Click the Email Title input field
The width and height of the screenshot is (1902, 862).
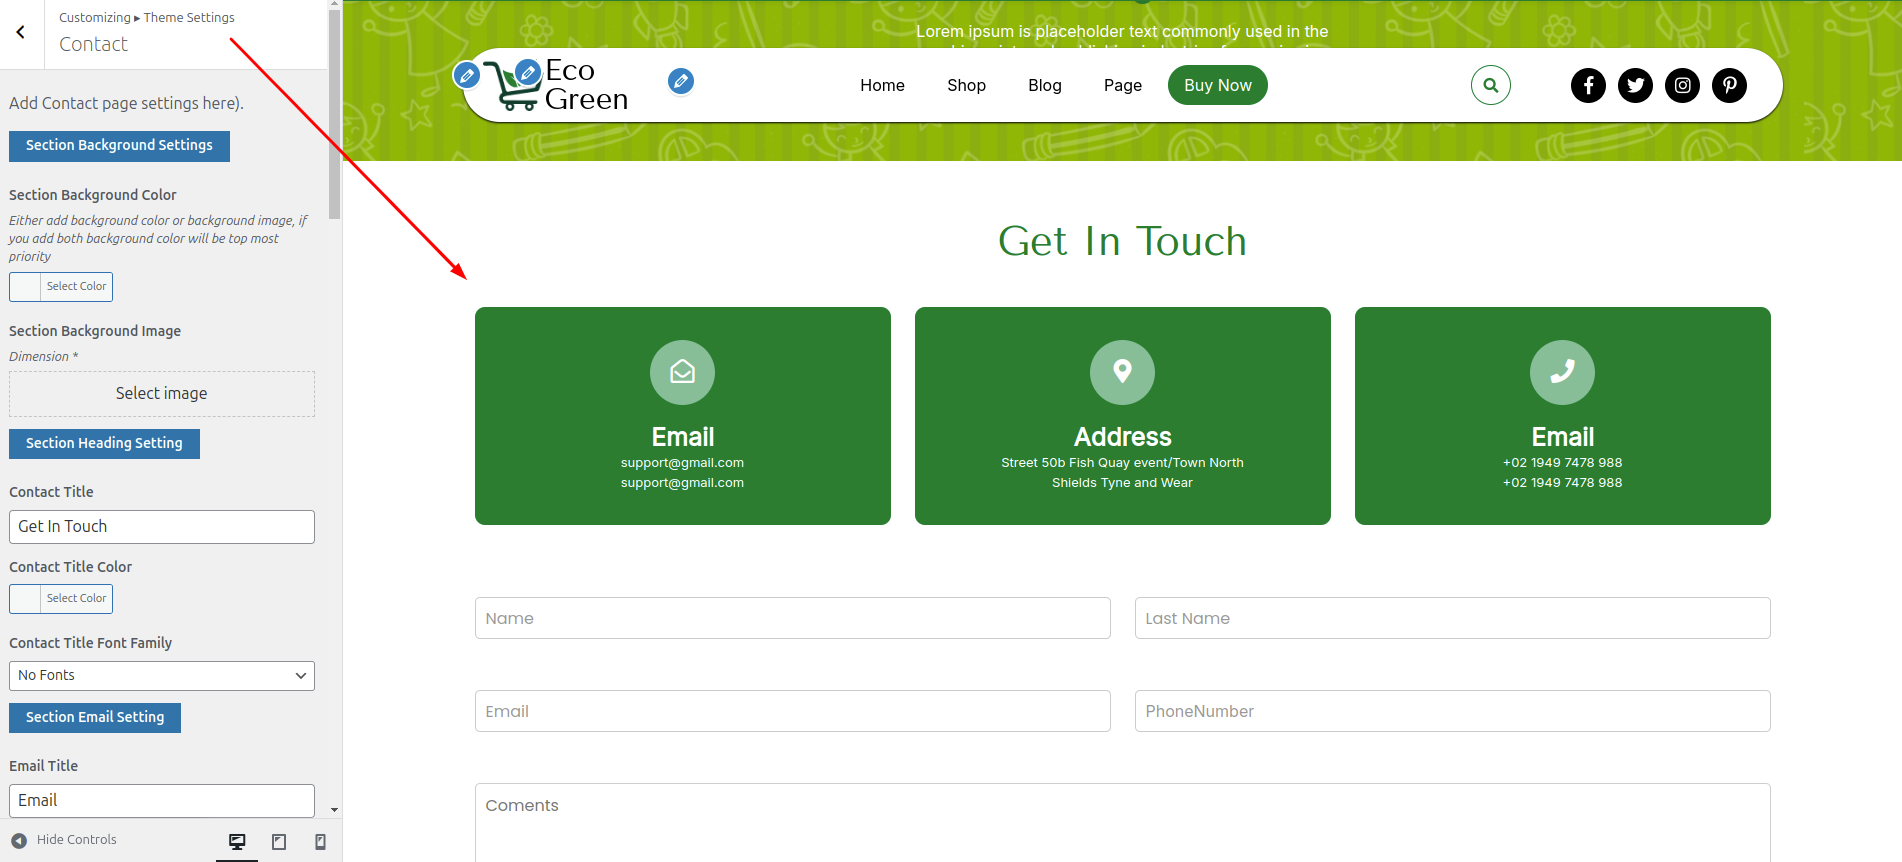[x=162, y=801]
